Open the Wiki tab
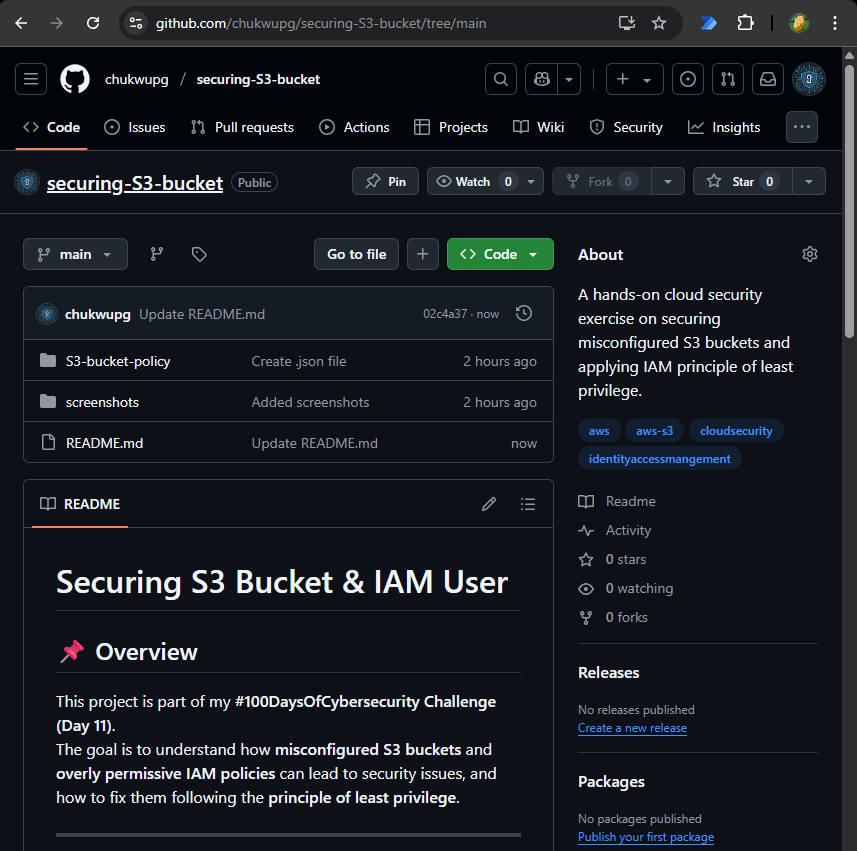Viewport: 857px width, 851px height. (538, 127)
